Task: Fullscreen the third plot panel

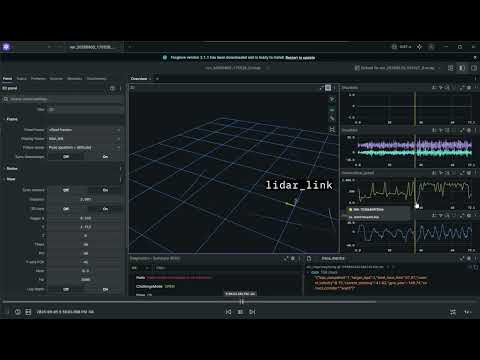Action: pyautogui.click(x=462, y=173)
